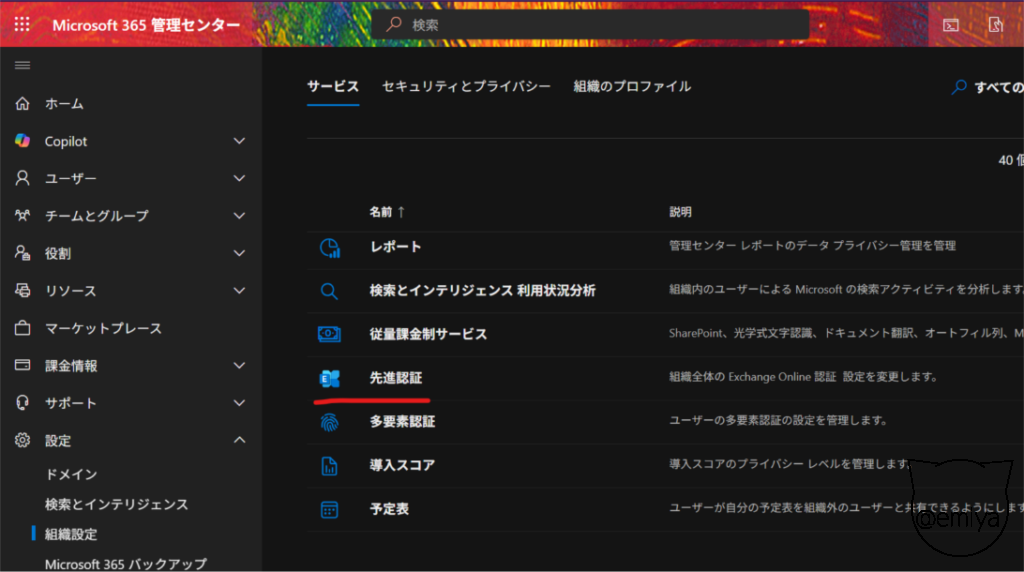Click the Home house icon in sidebar

[x=22, y=104]
